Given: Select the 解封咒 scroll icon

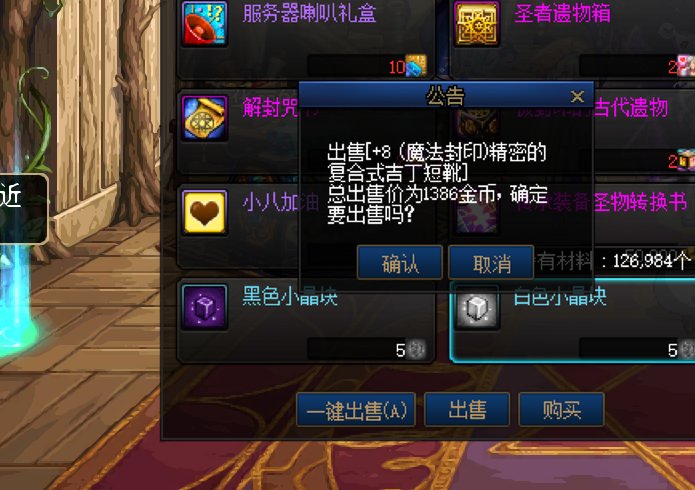Looking at the screenshot, I should [x=204, y=118].
